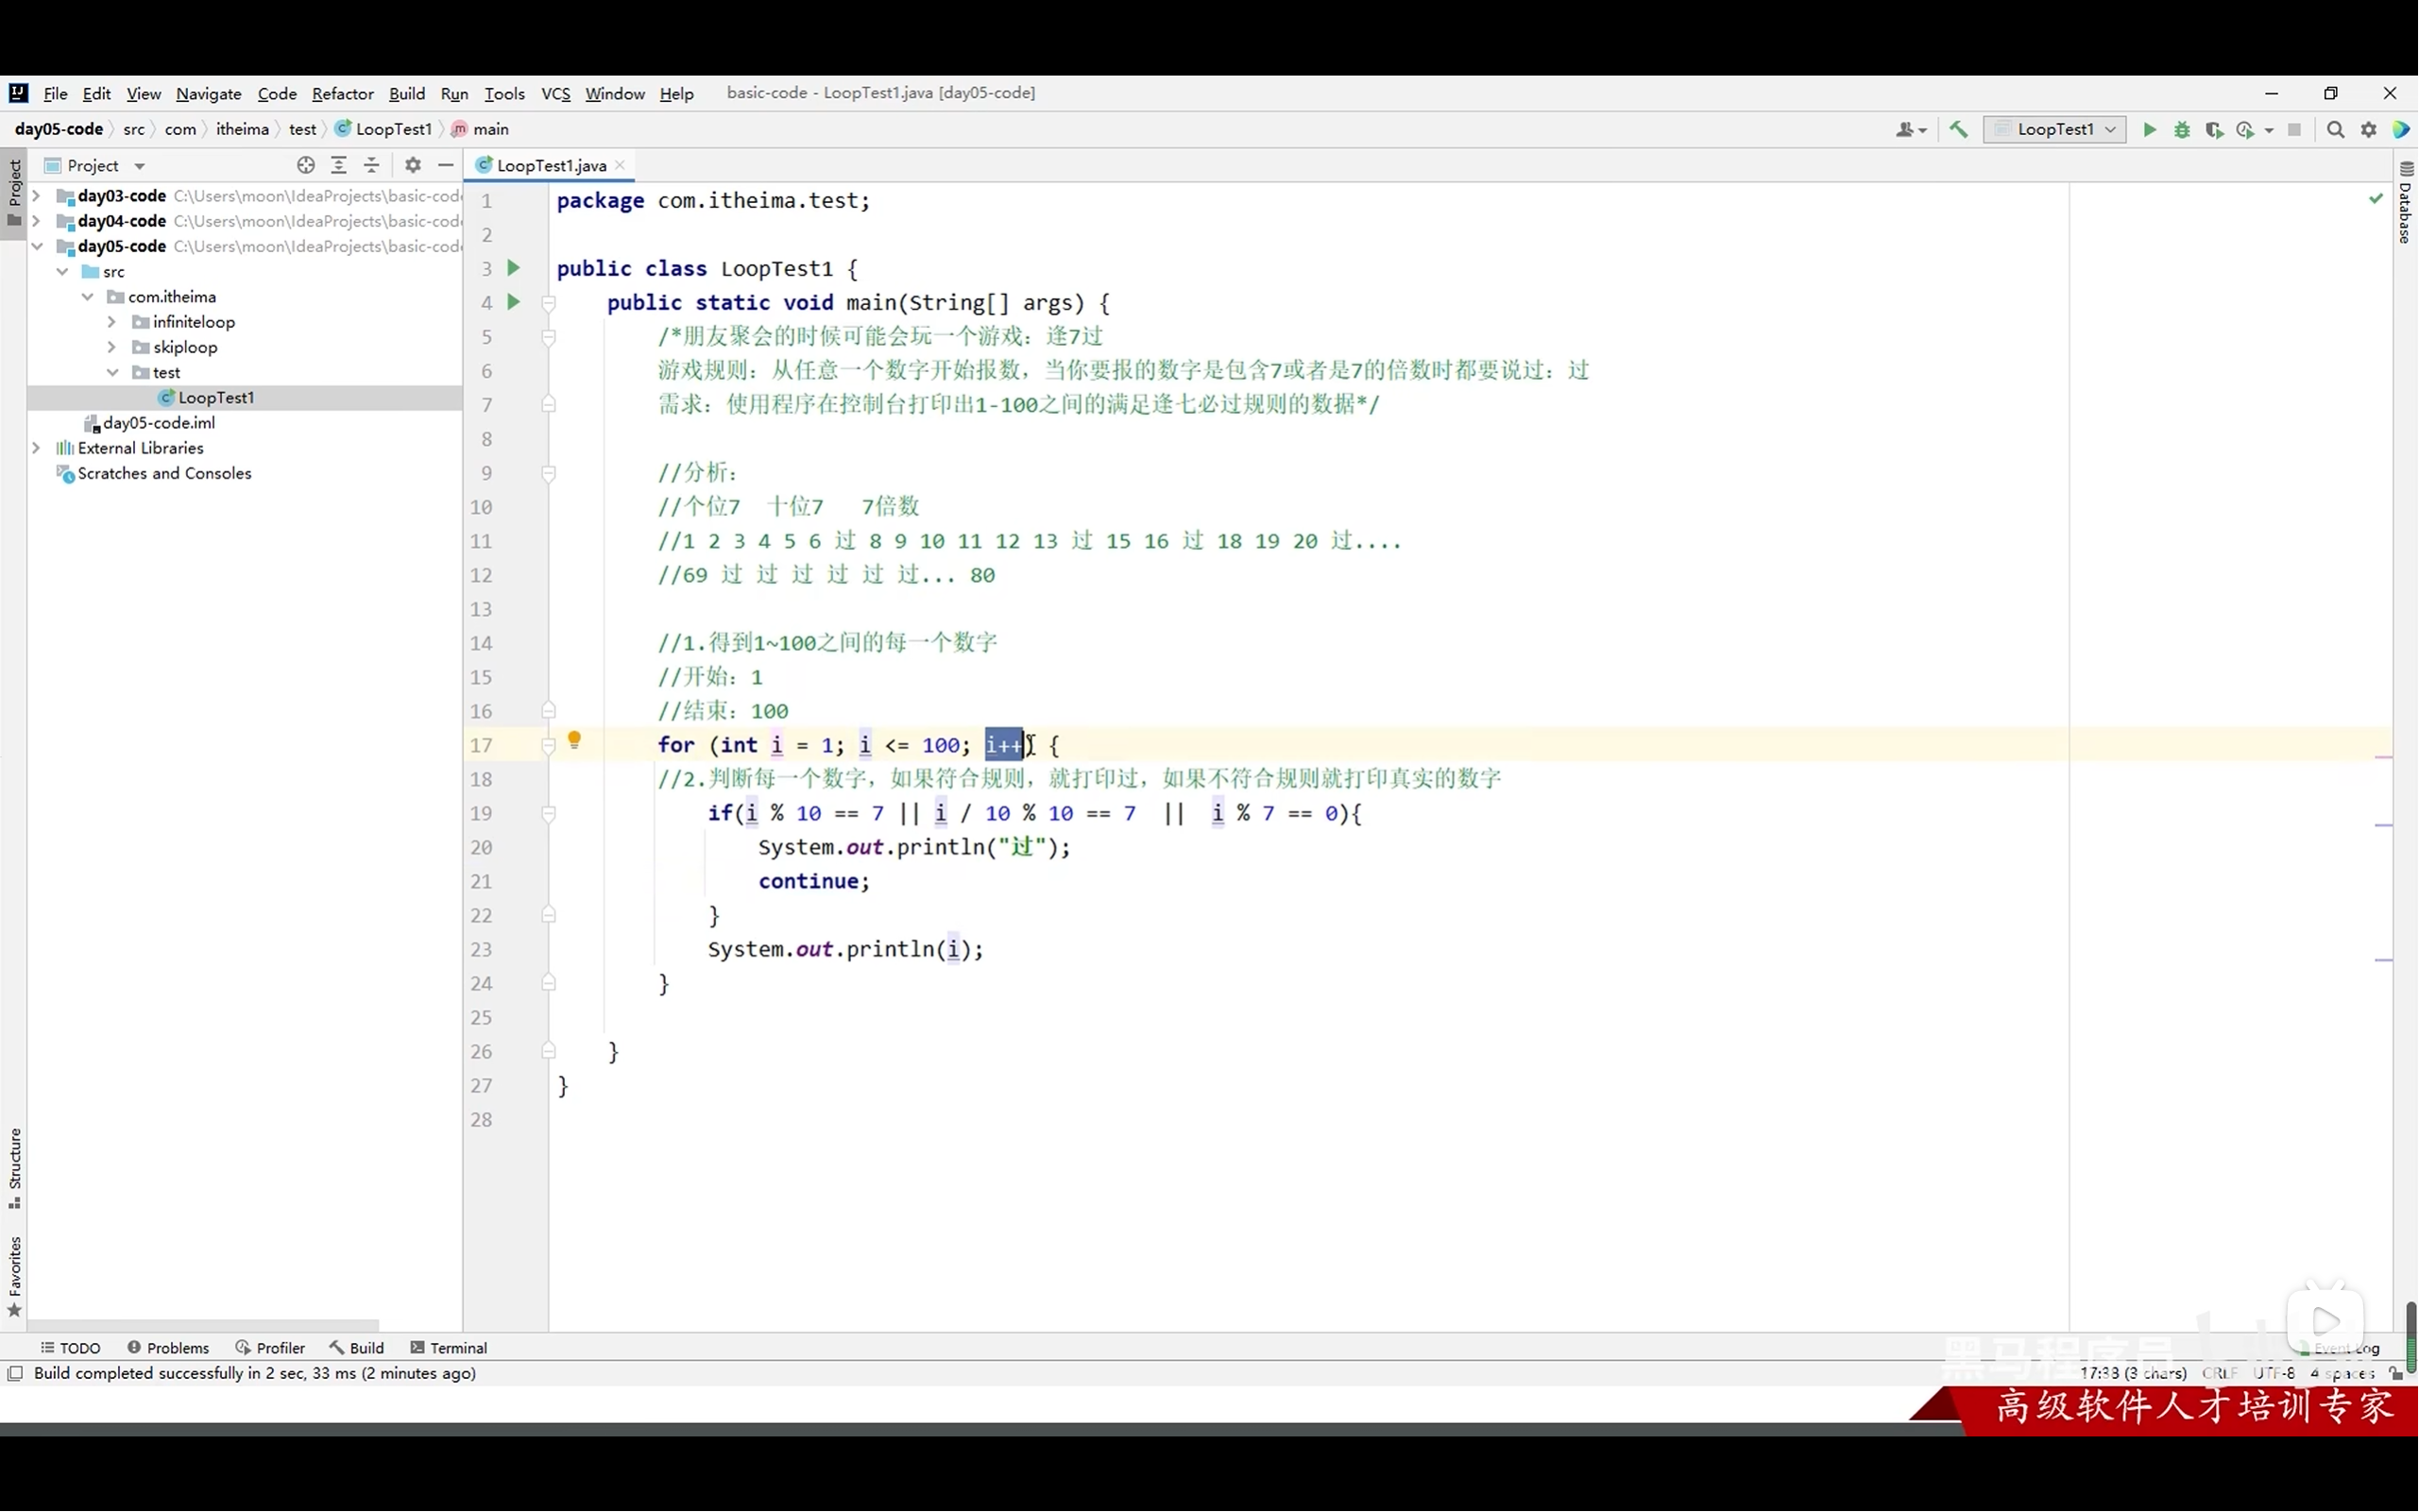Click the Select Opened File target icon

pyautogui.click(x=306, y=166)
